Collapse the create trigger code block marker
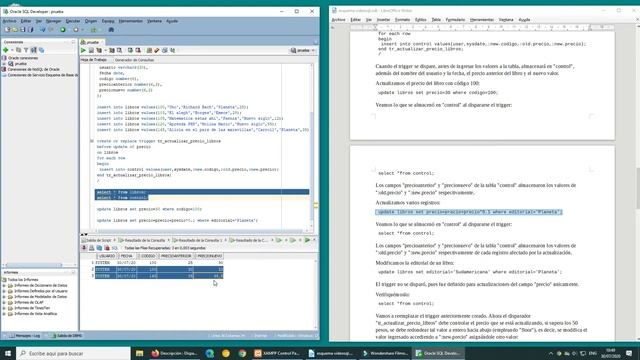Image resolution: width=640 pixels, height=360 pixels. coord(91,141)
